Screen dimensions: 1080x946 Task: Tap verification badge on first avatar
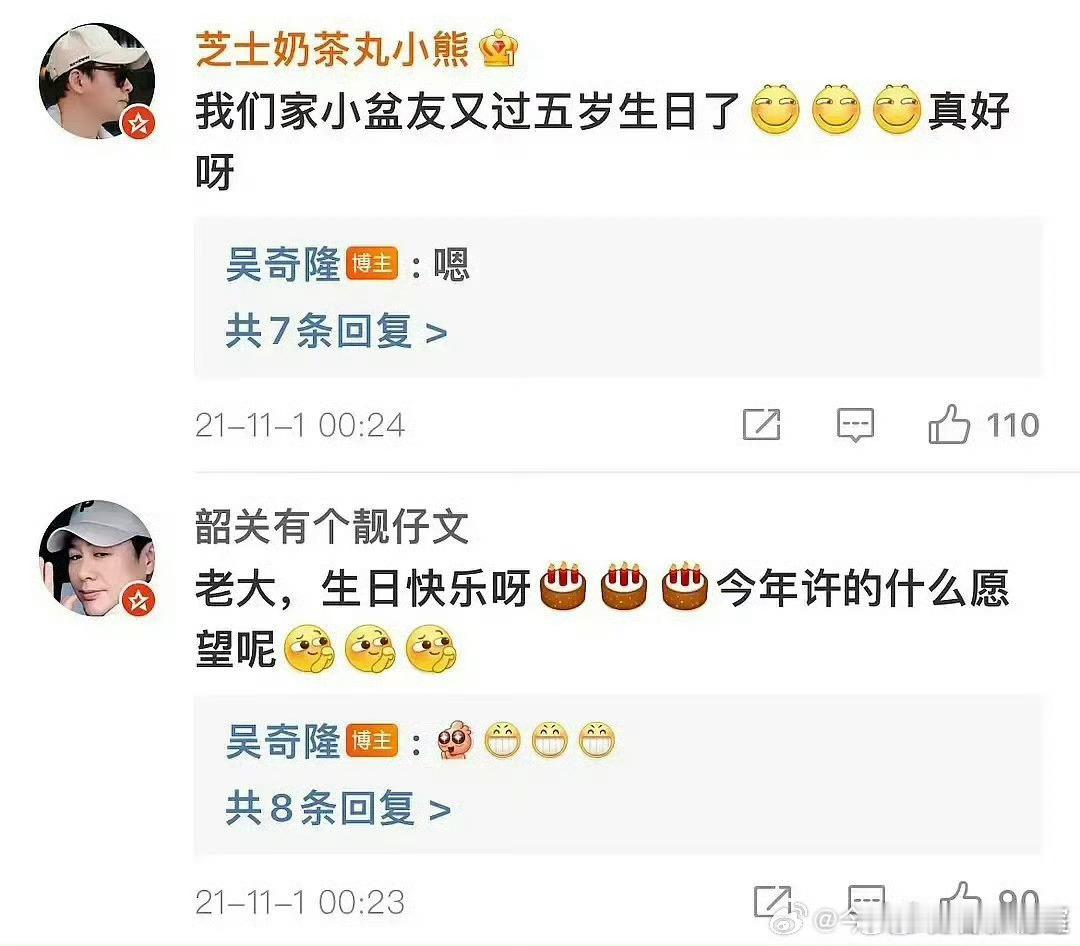tap(138, 123)
